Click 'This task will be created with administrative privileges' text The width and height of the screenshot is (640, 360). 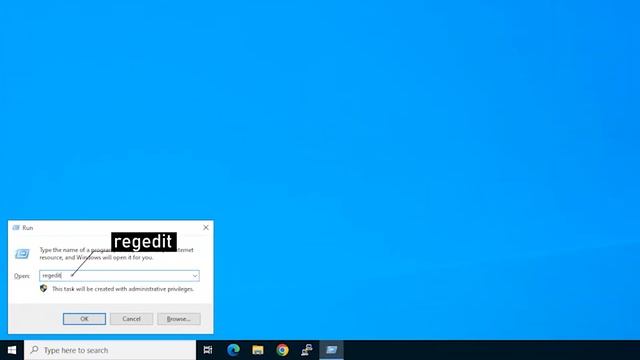coord(123,289)
